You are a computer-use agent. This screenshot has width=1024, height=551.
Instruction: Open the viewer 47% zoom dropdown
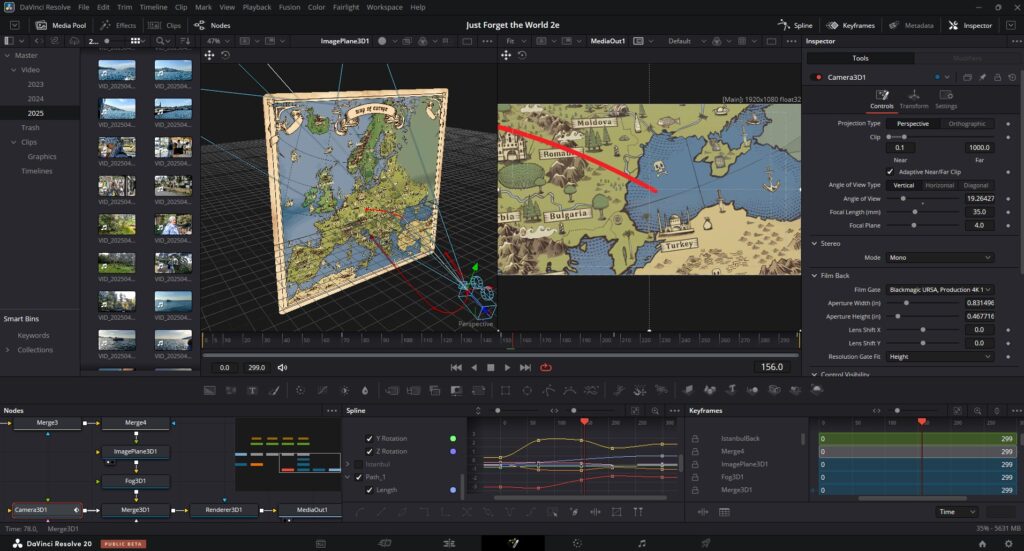point(218,40)
